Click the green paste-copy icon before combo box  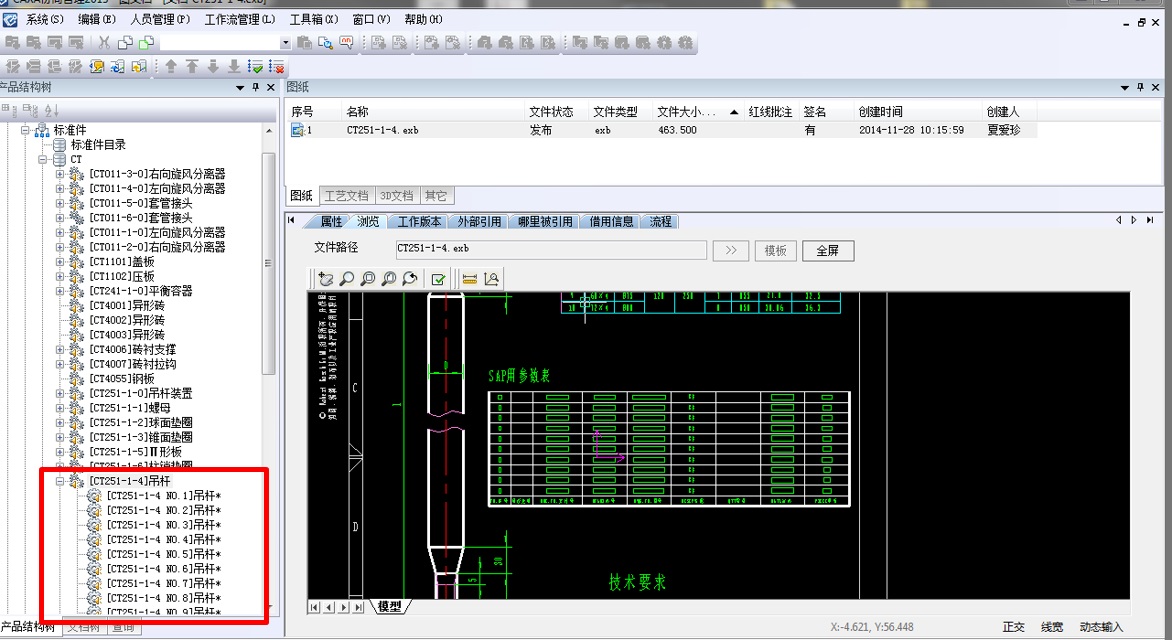[146, 43]
